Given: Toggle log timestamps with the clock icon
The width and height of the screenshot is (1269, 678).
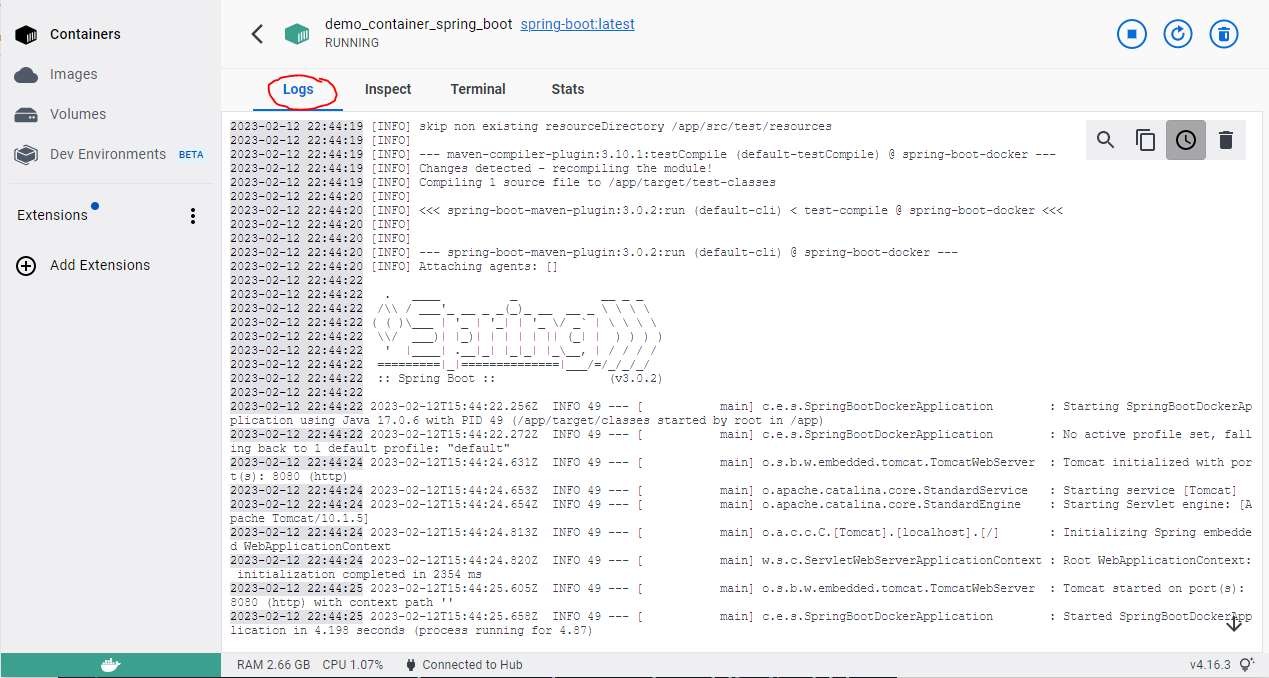Looking at the screenshot, I should click(x=1185, y=140).
